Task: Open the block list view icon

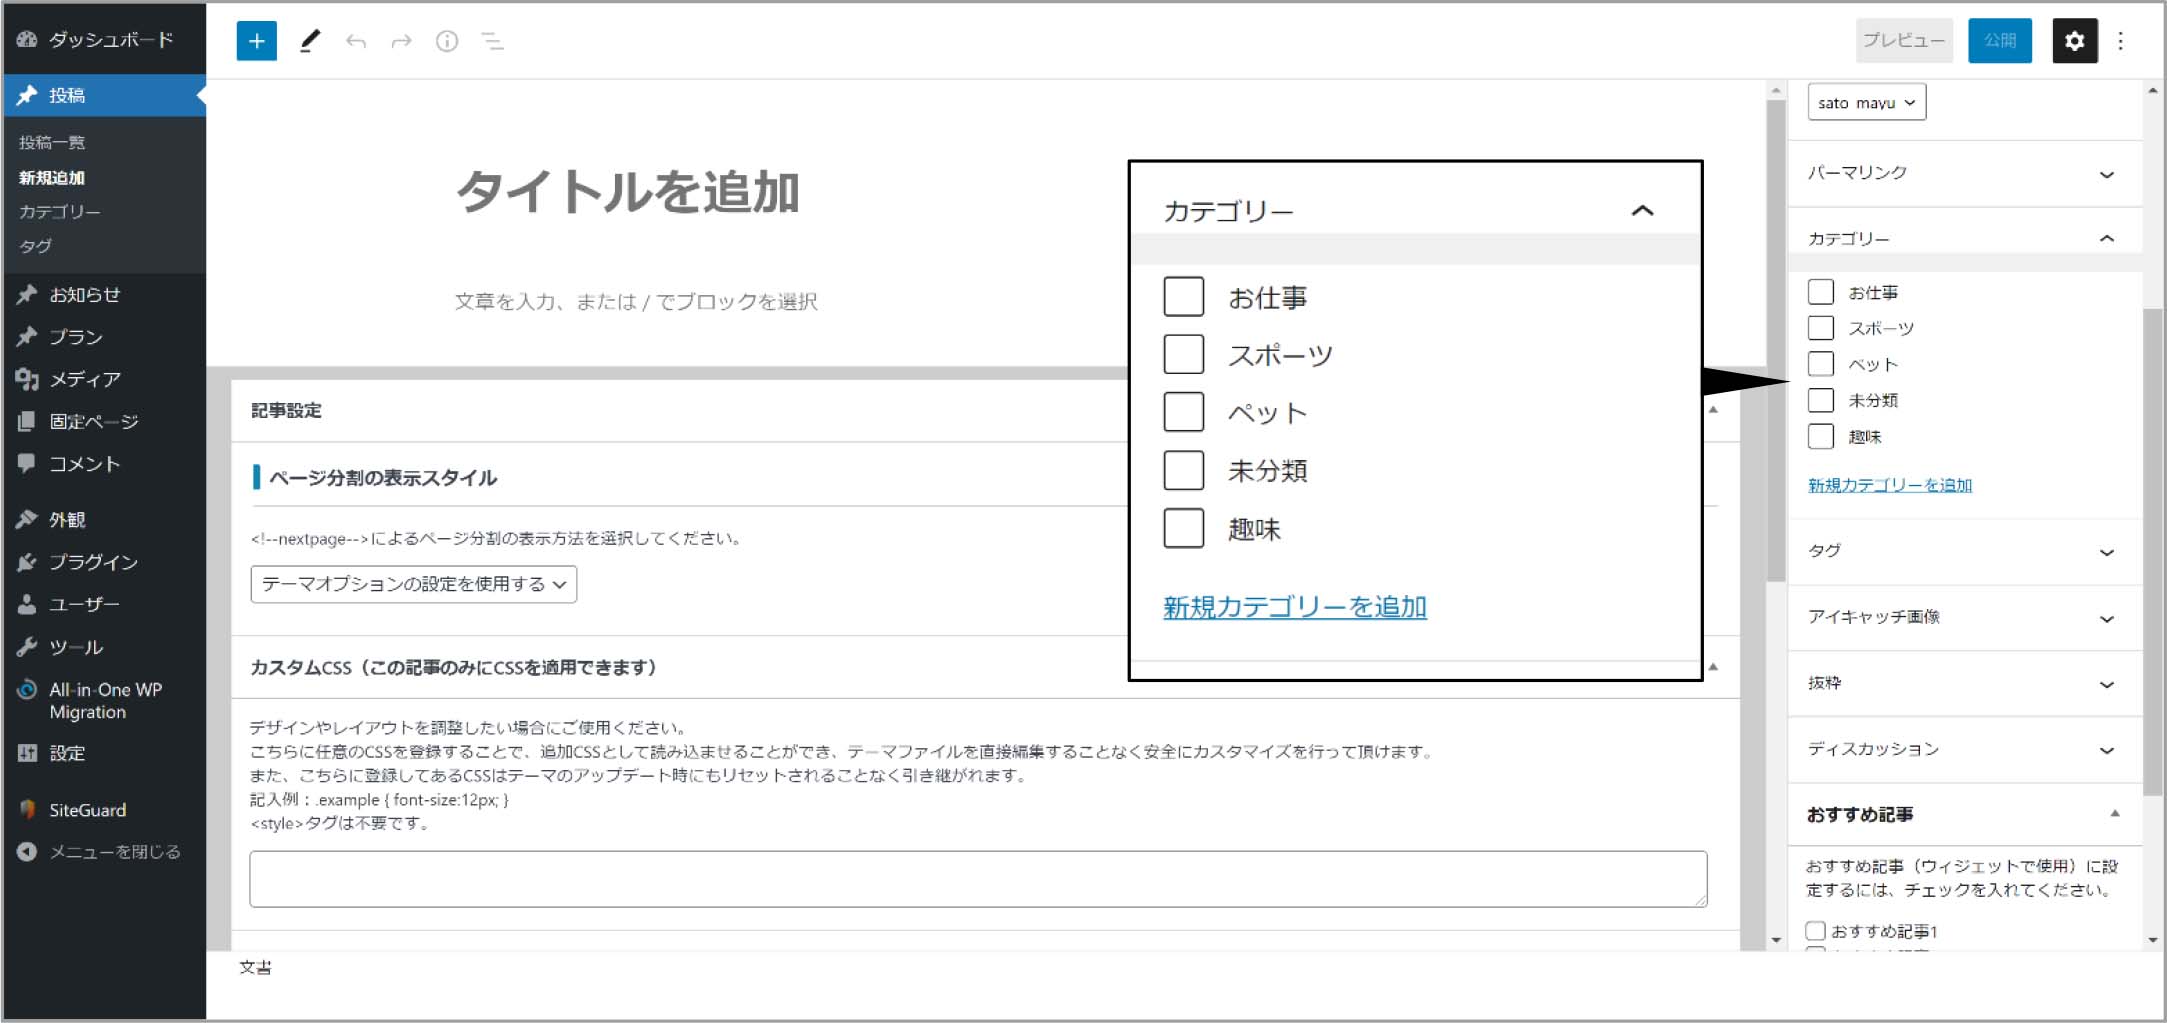Action: 492,41
